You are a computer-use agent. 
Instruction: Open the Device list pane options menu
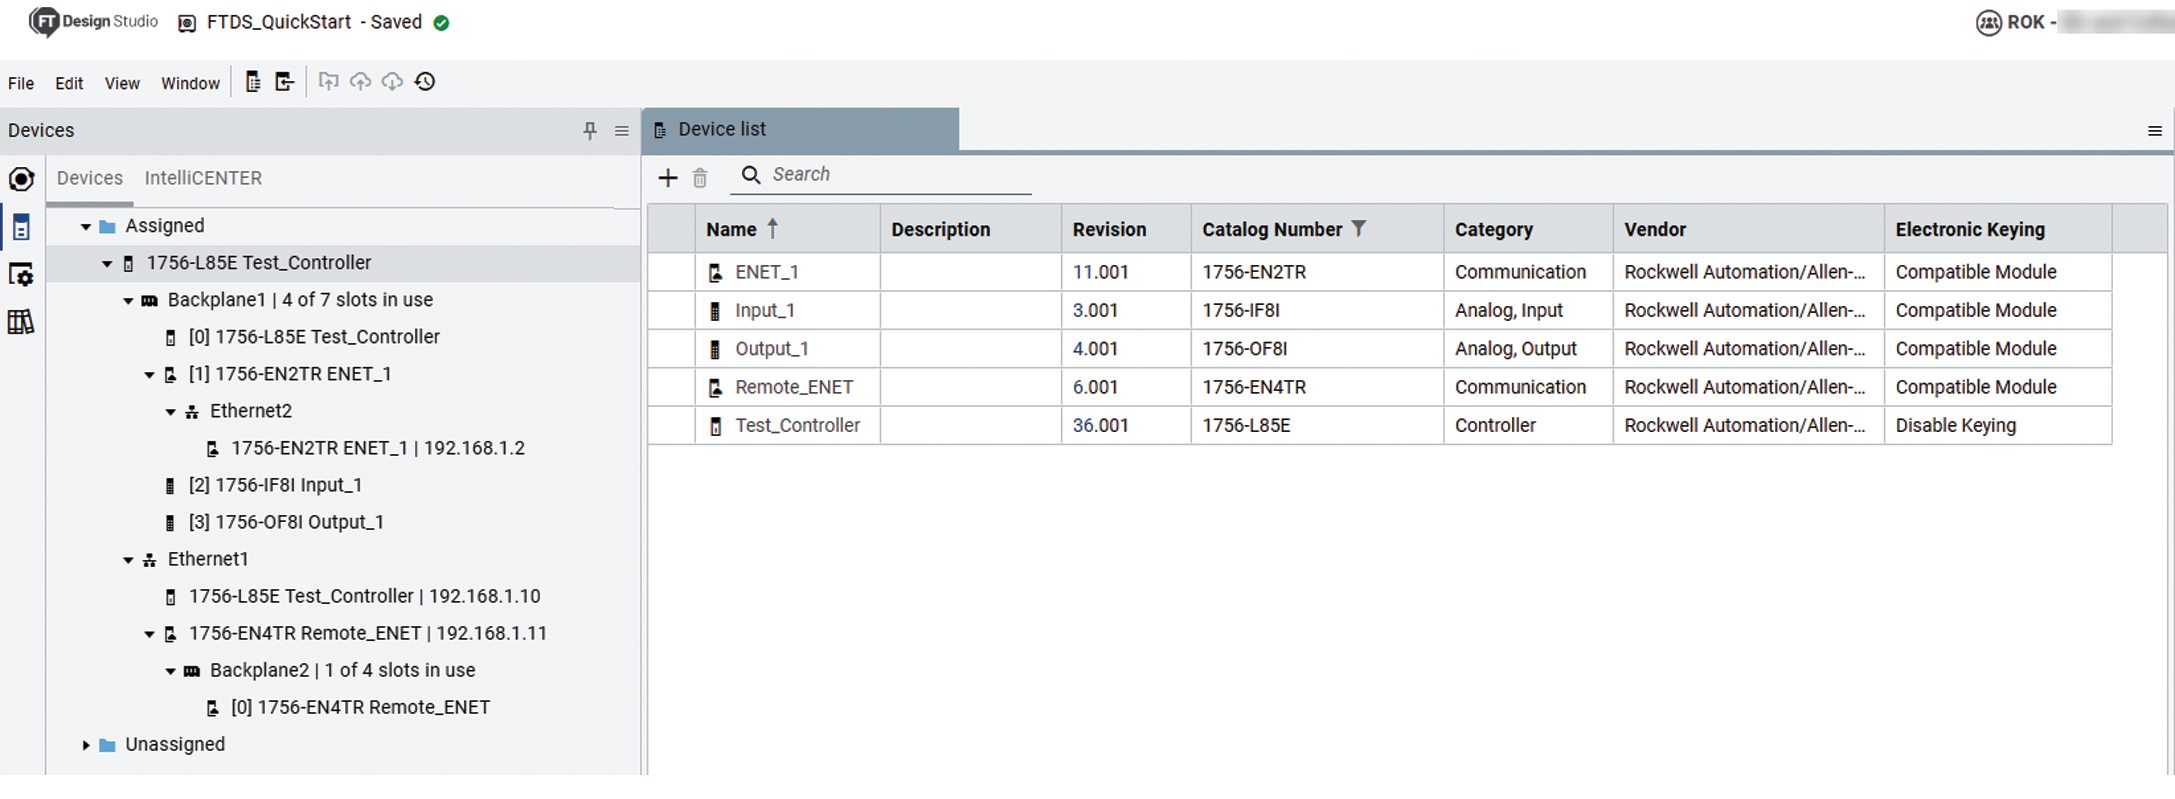2155,131
